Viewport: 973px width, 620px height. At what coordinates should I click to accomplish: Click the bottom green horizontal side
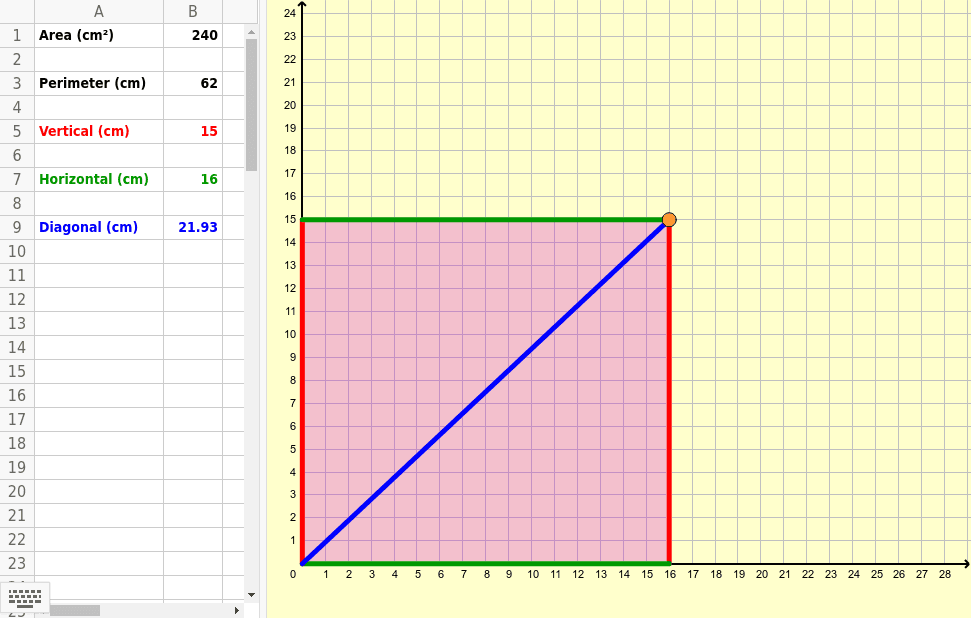click(x=485, y=564)
